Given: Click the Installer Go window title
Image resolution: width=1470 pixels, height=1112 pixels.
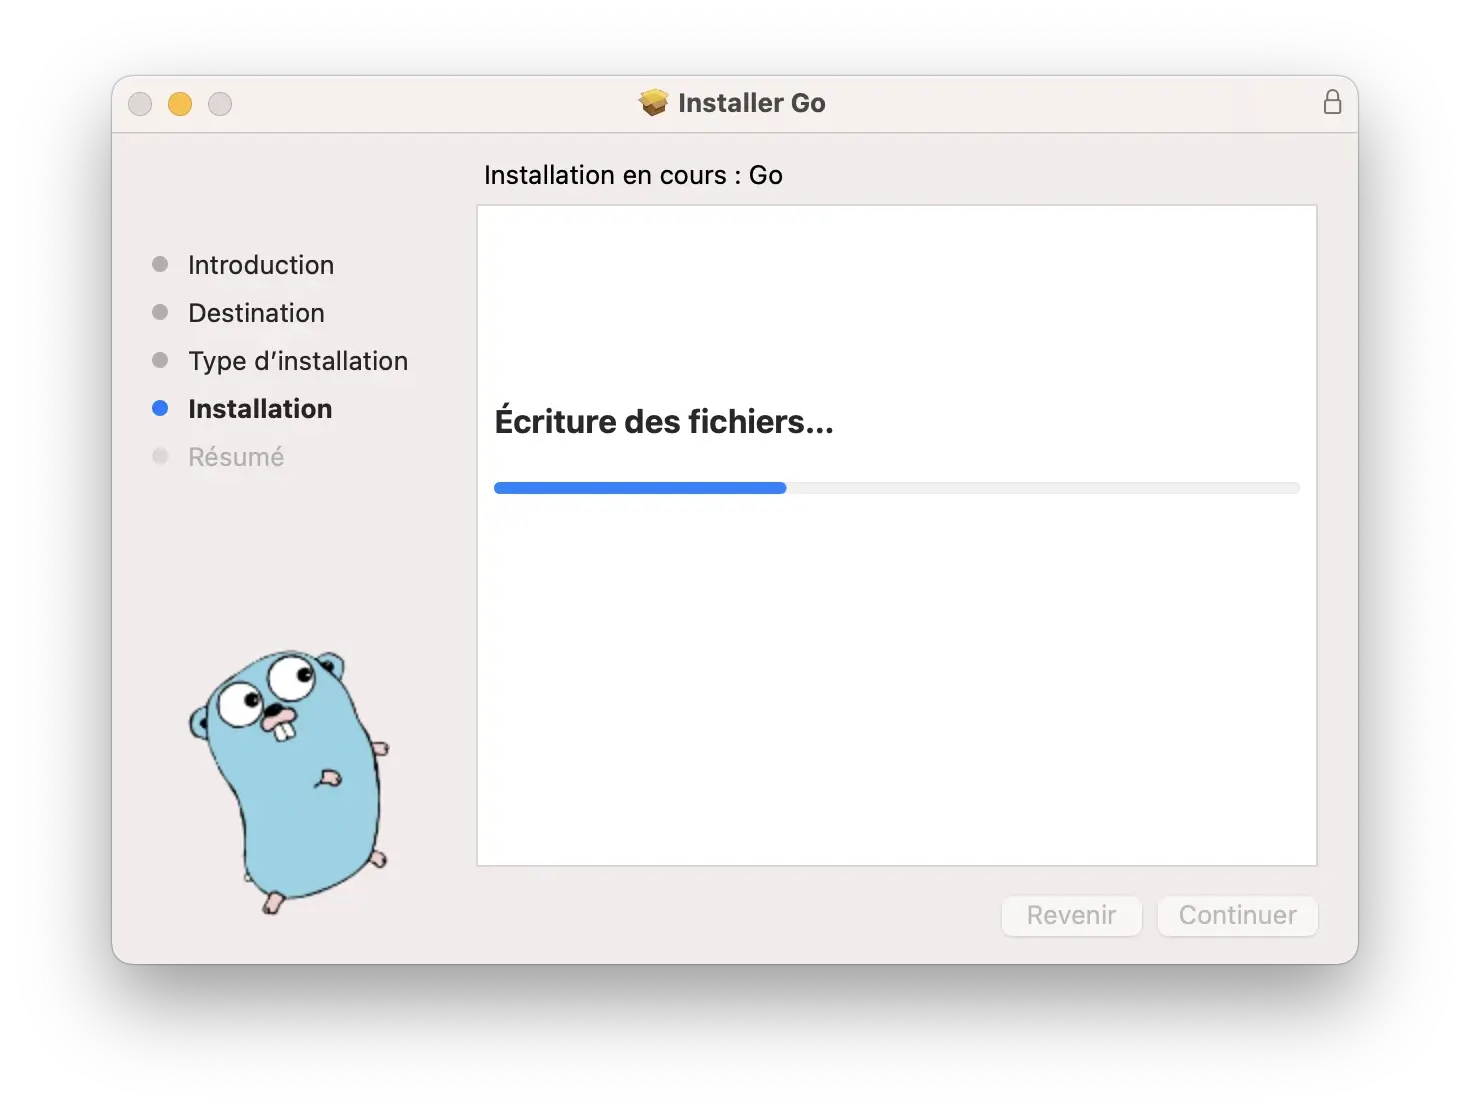Looking at the screenshot, I should [x=751, y=103].
